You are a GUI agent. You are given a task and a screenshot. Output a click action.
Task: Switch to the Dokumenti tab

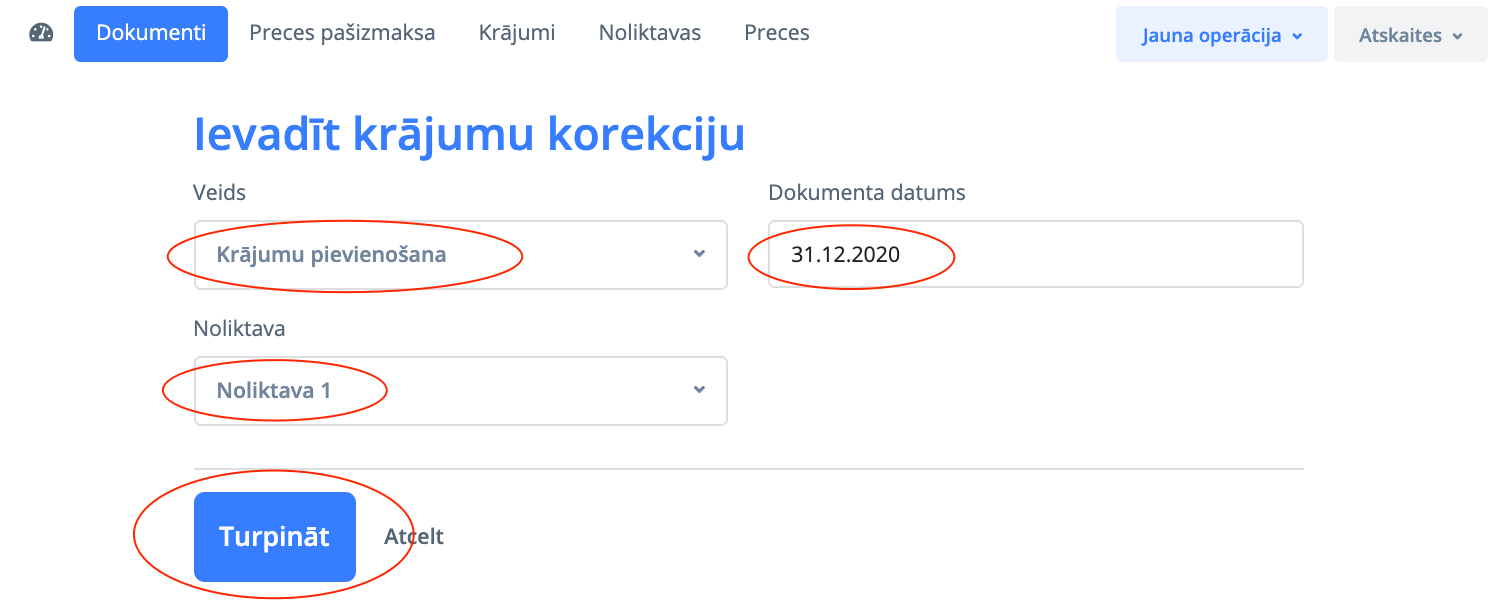[151, 33]
